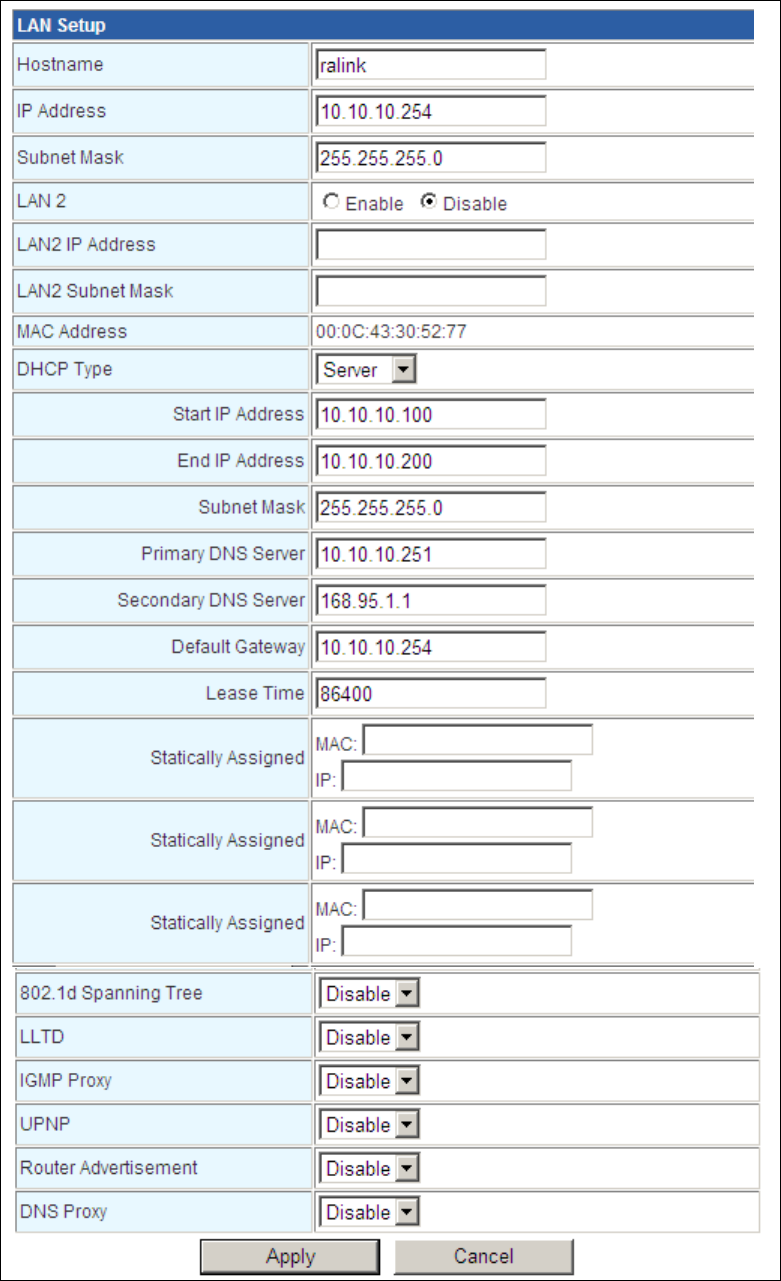The height and width of the screenshot is (1281, 781).
Task: Click the first Statically Assigned MAC field
Action: [477, 741]
